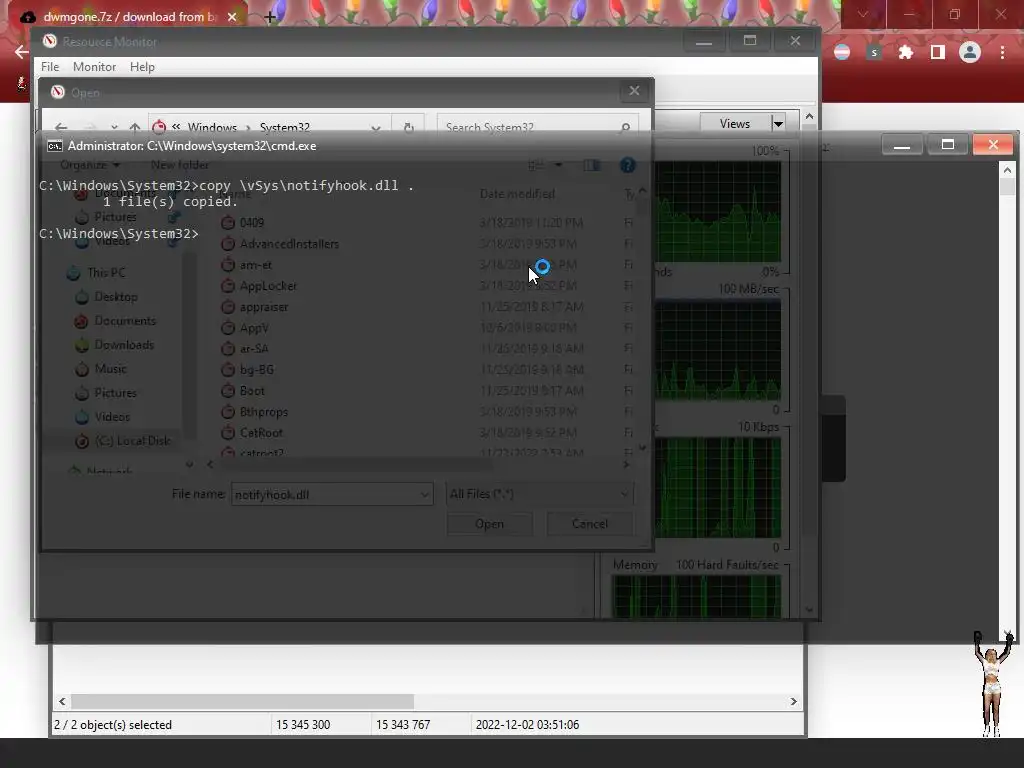Select (C:) Local Disk in navigation pane
This screenshot has height=768, width=1024.
(133, 441)
